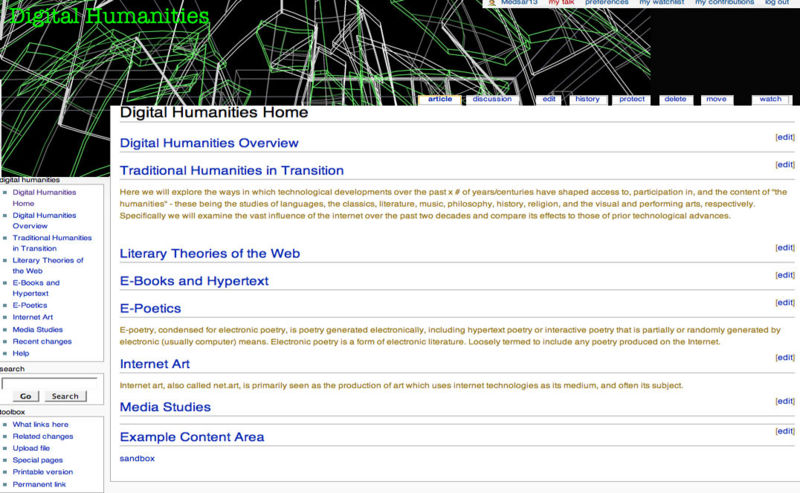Open the Help sidebar link
The image size is (800, 493).
tap(21, 353)
